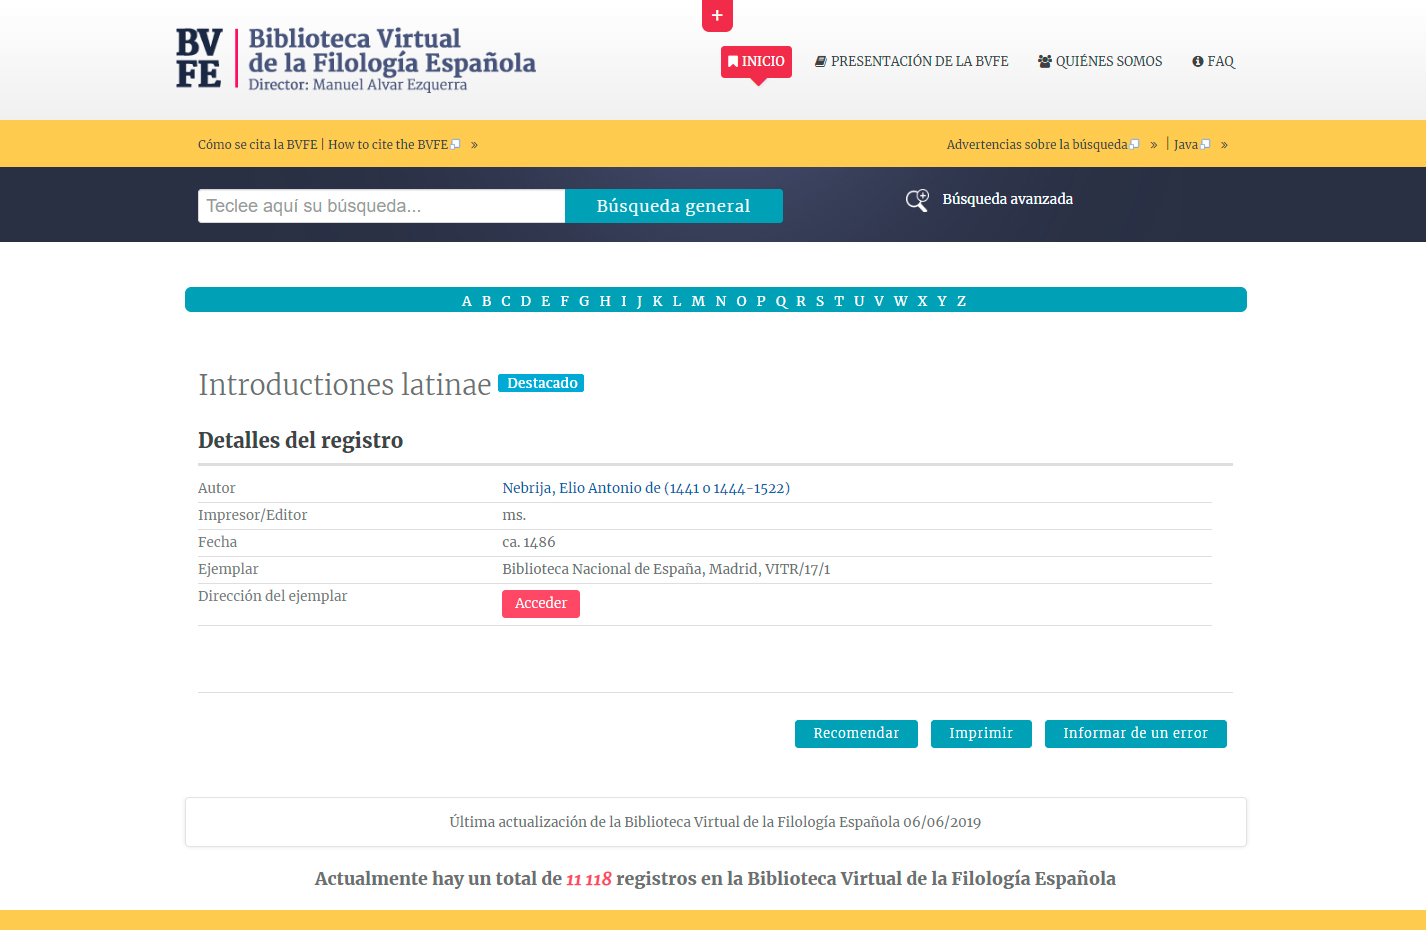Focus the search text input field
Viewport: 1426px width, 930px height.
pos(381,206)
